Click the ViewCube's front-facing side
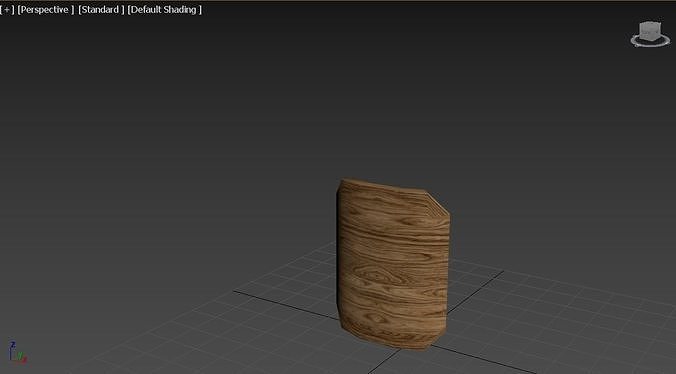The height and width of the screenshot is (374, 676). (x=648, y=34)
